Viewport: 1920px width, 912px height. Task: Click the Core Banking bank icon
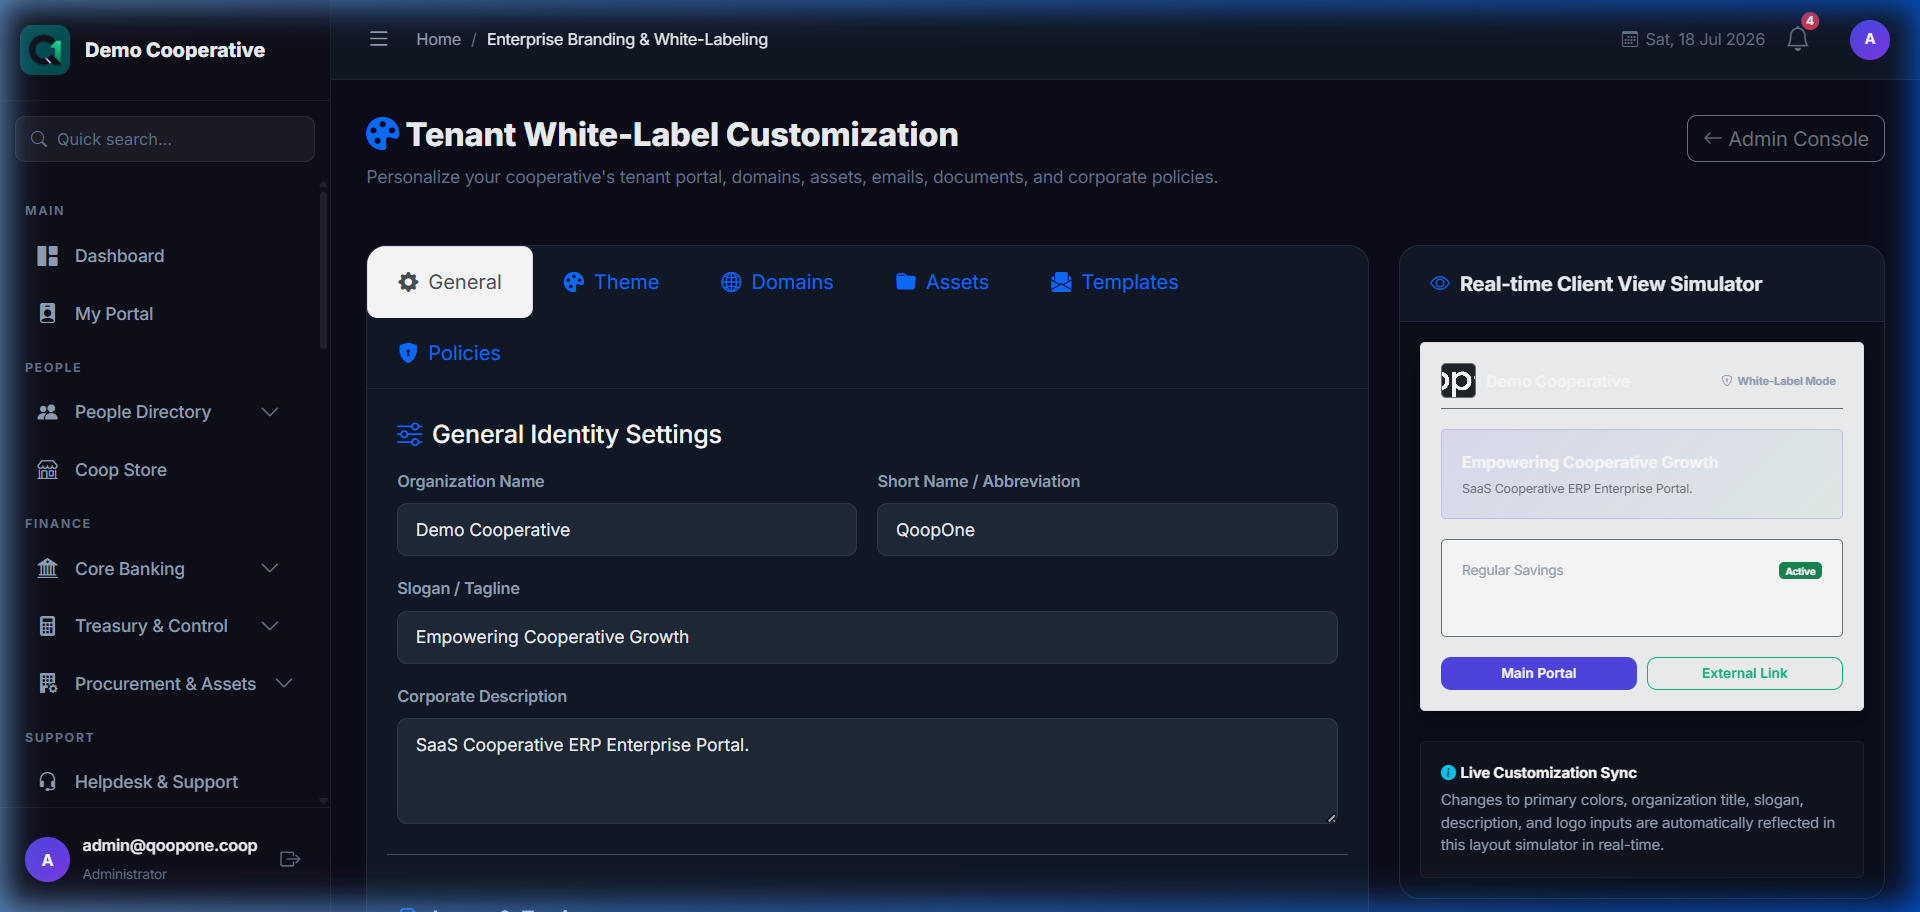tap(47, 568)
